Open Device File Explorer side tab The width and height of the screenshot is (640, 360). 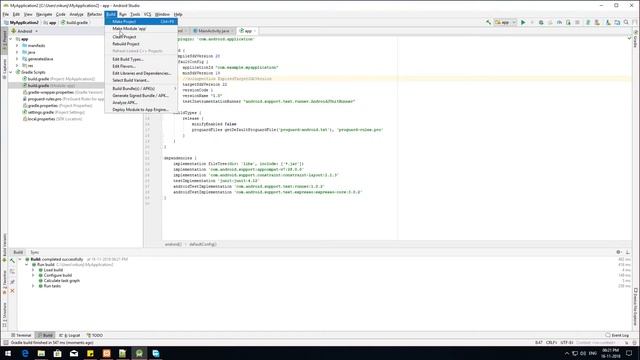click(x=636, y=306)
